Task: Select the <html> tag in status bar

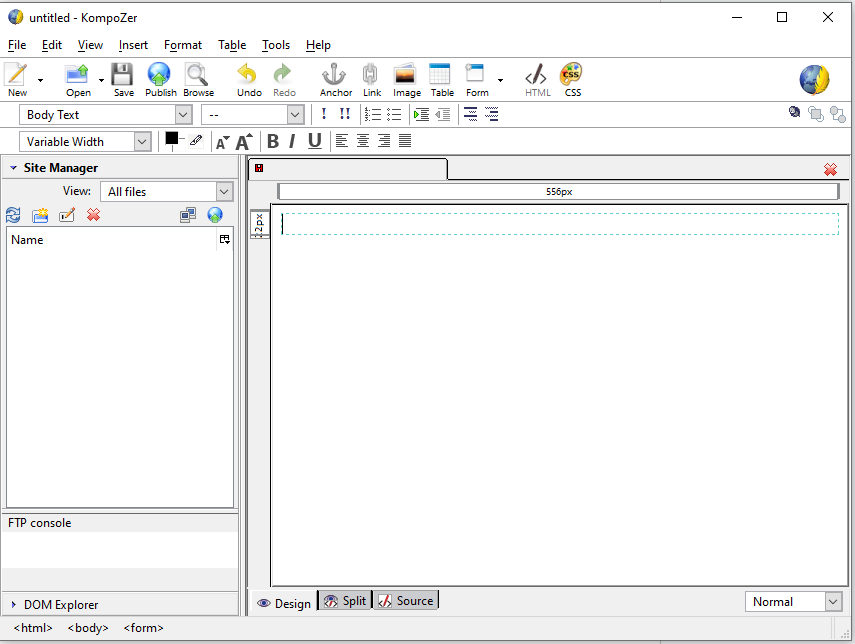Action: pos(33,628)
